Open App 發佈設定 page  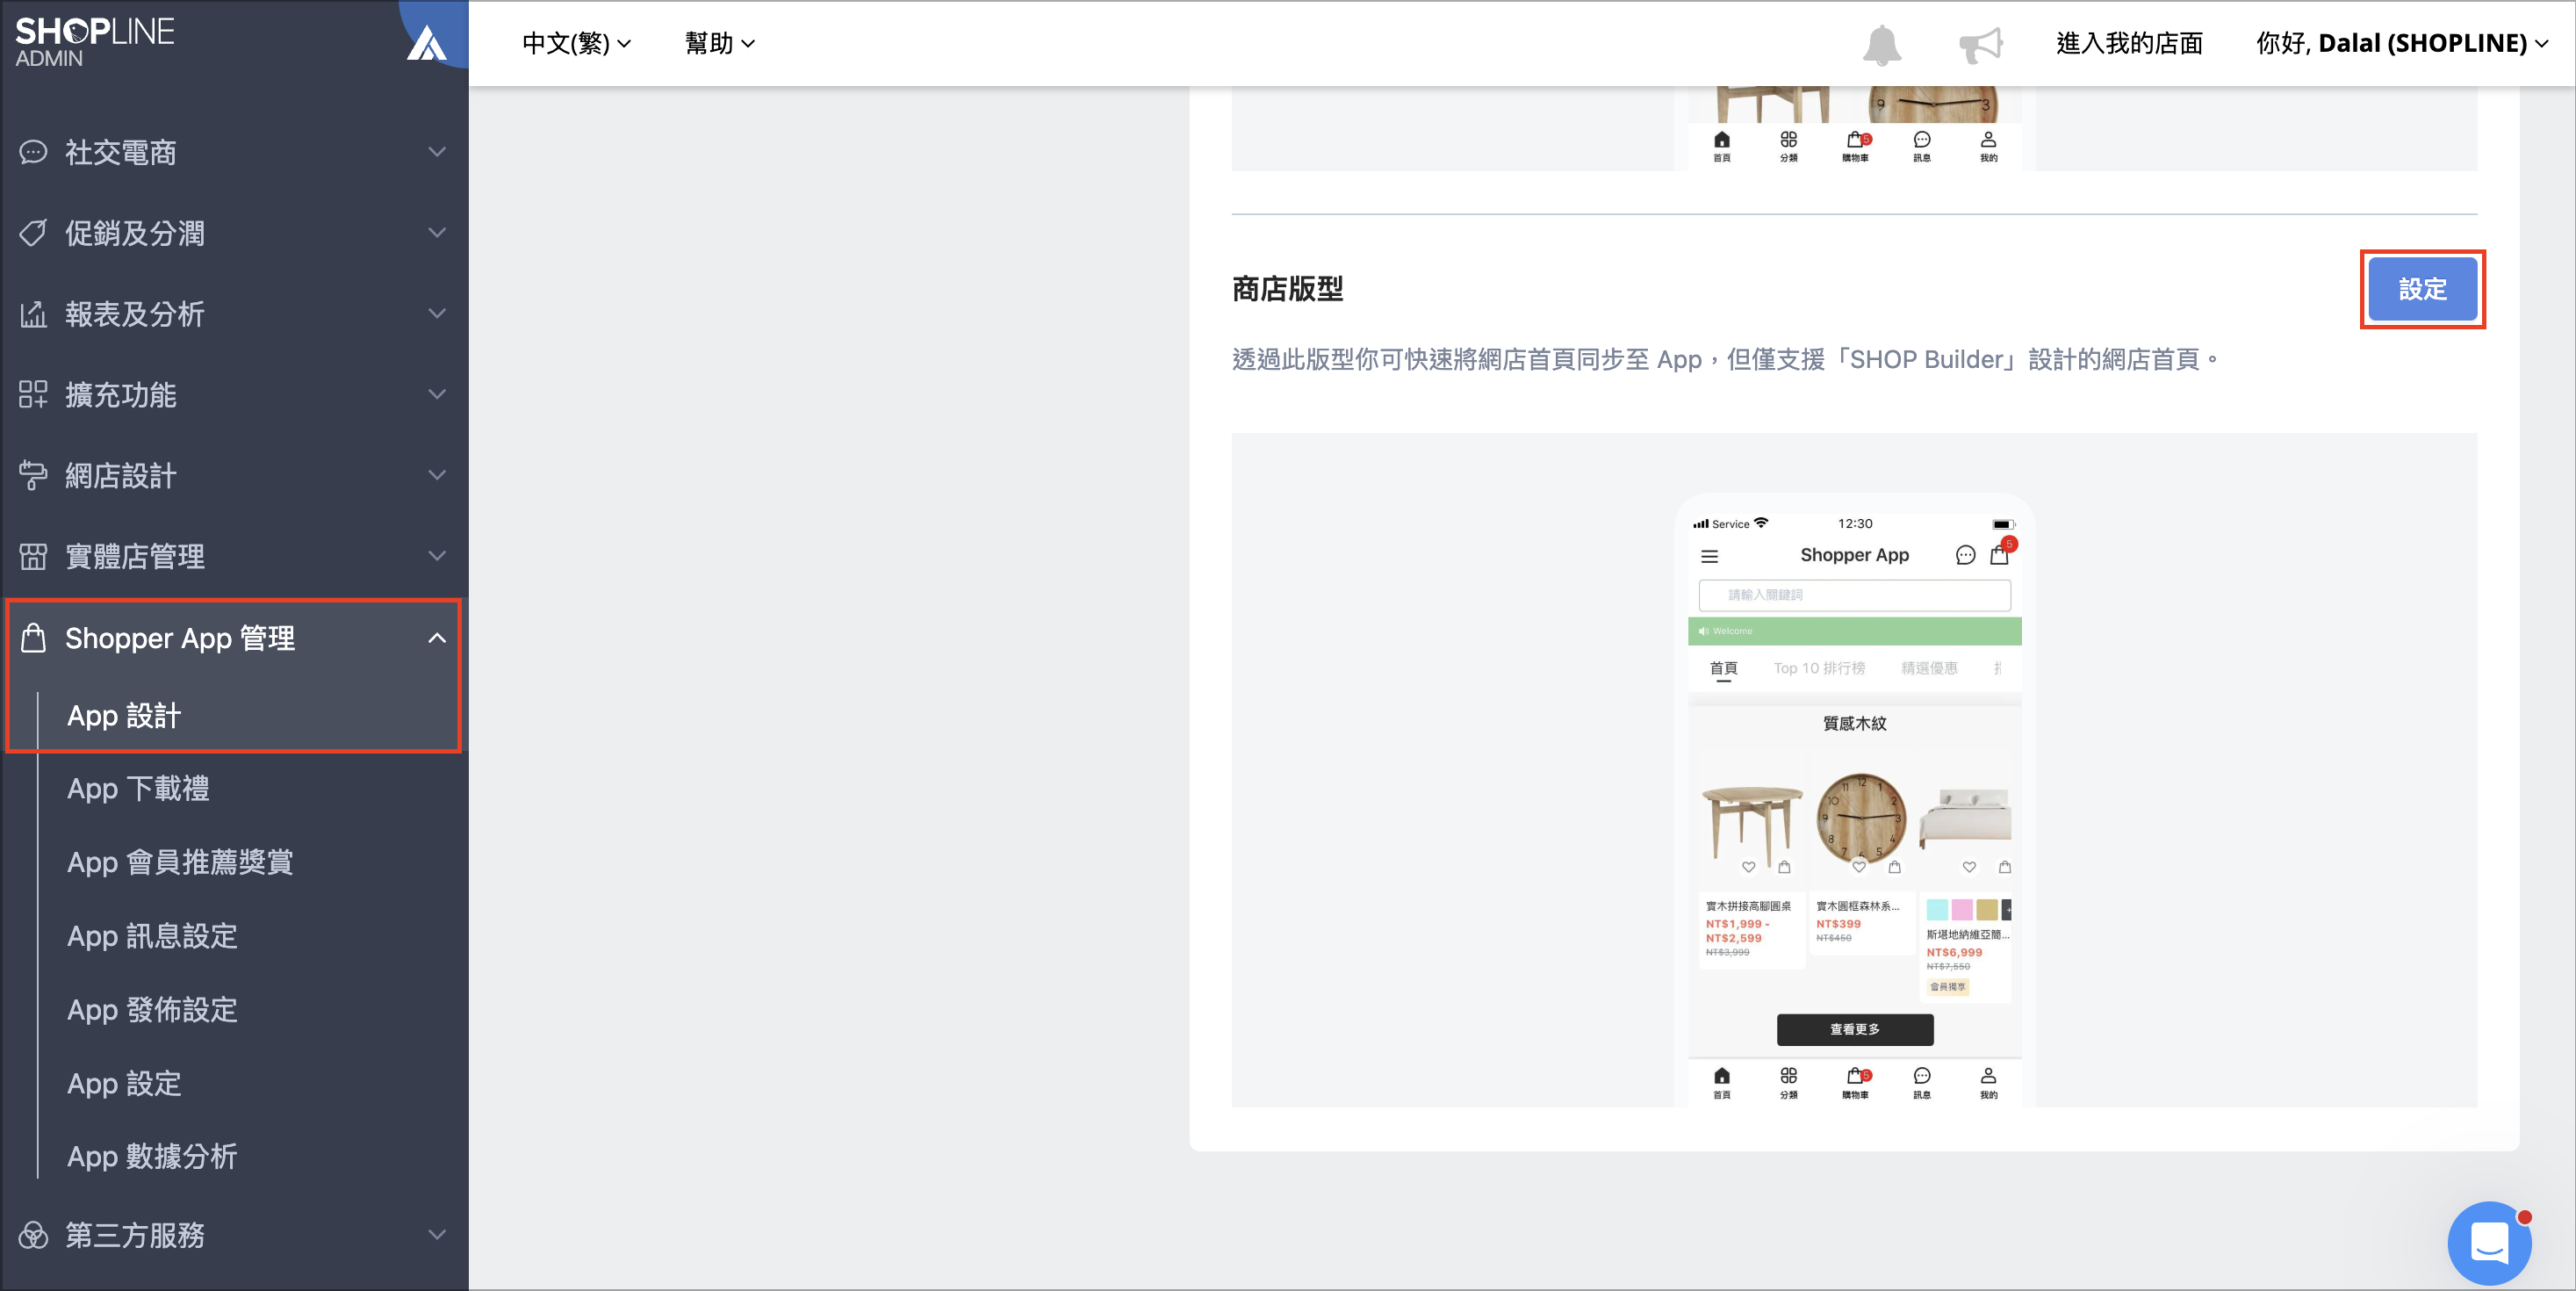[x=152, y=1010]
